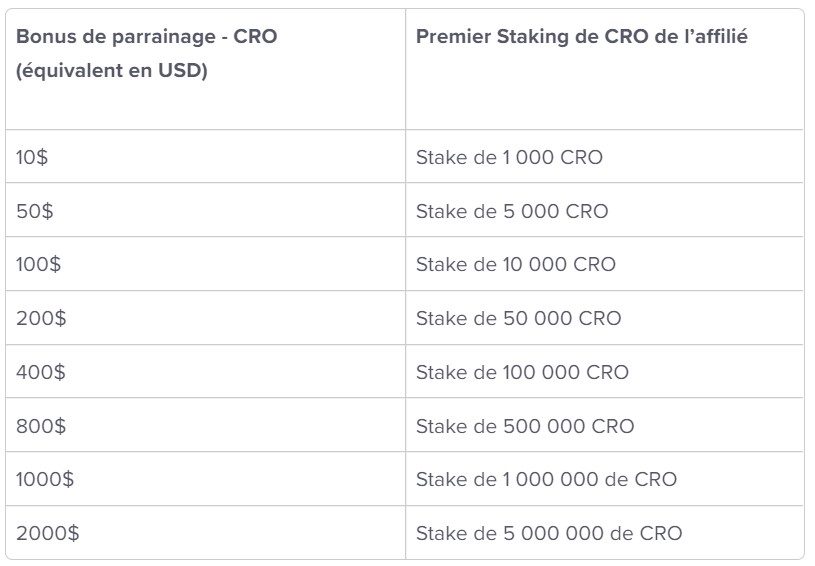Select the 2000$ bonus cell
This screenshot has width=815, height=566.
point(205,533)
